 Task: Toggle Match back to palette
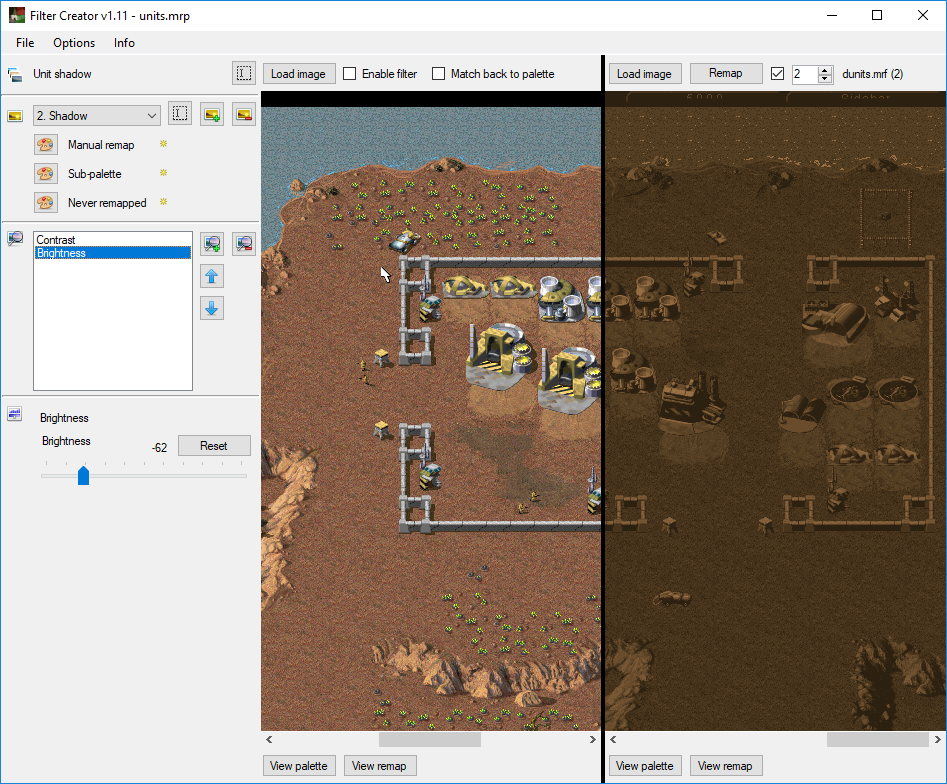(x=438, y=74)
